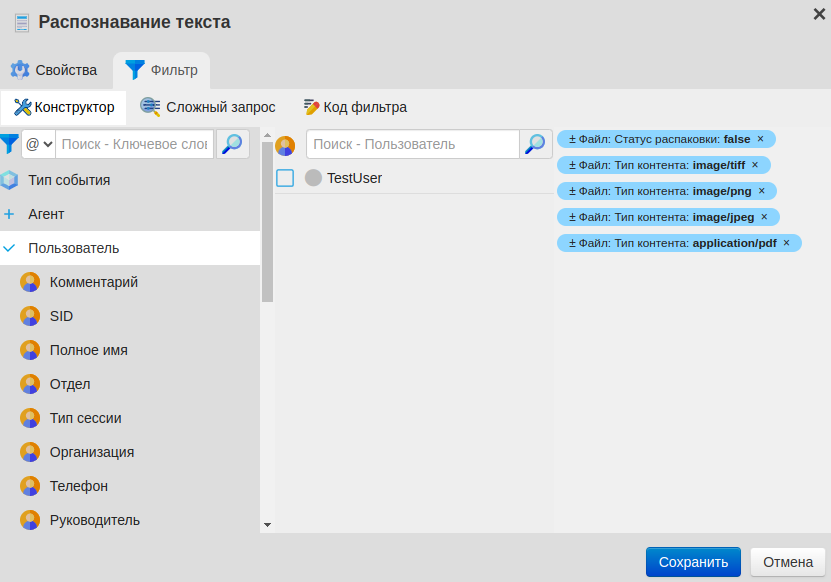
Task: Click the keyword search magnifier icon
Action: 232,144
